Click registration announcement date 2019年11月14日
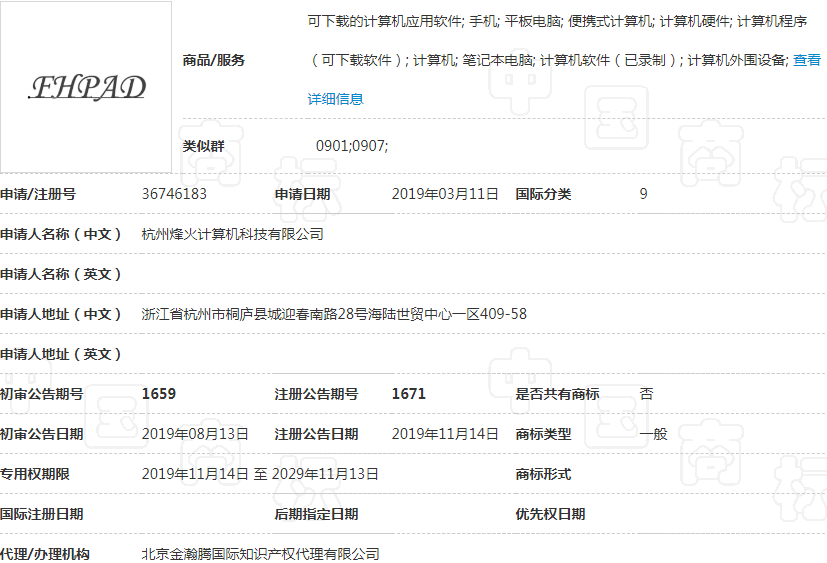Screen dimensions: 827x563 445,434
